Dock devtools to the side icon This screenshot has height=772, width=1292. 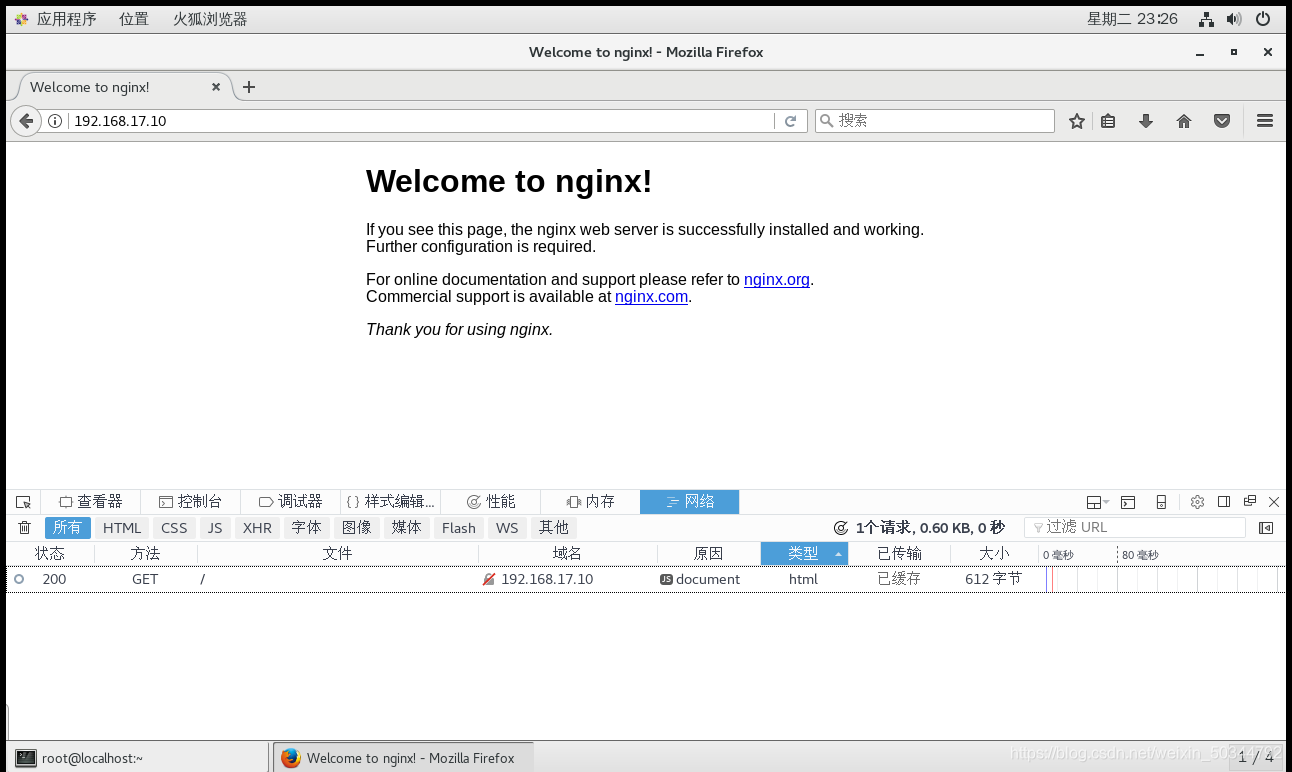coord(1224,502)
